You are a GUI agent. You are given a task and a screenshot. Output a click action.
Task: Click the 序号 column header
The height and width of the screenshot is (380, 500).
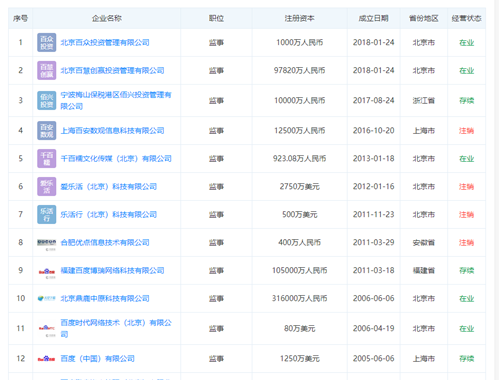coord(20,18)
